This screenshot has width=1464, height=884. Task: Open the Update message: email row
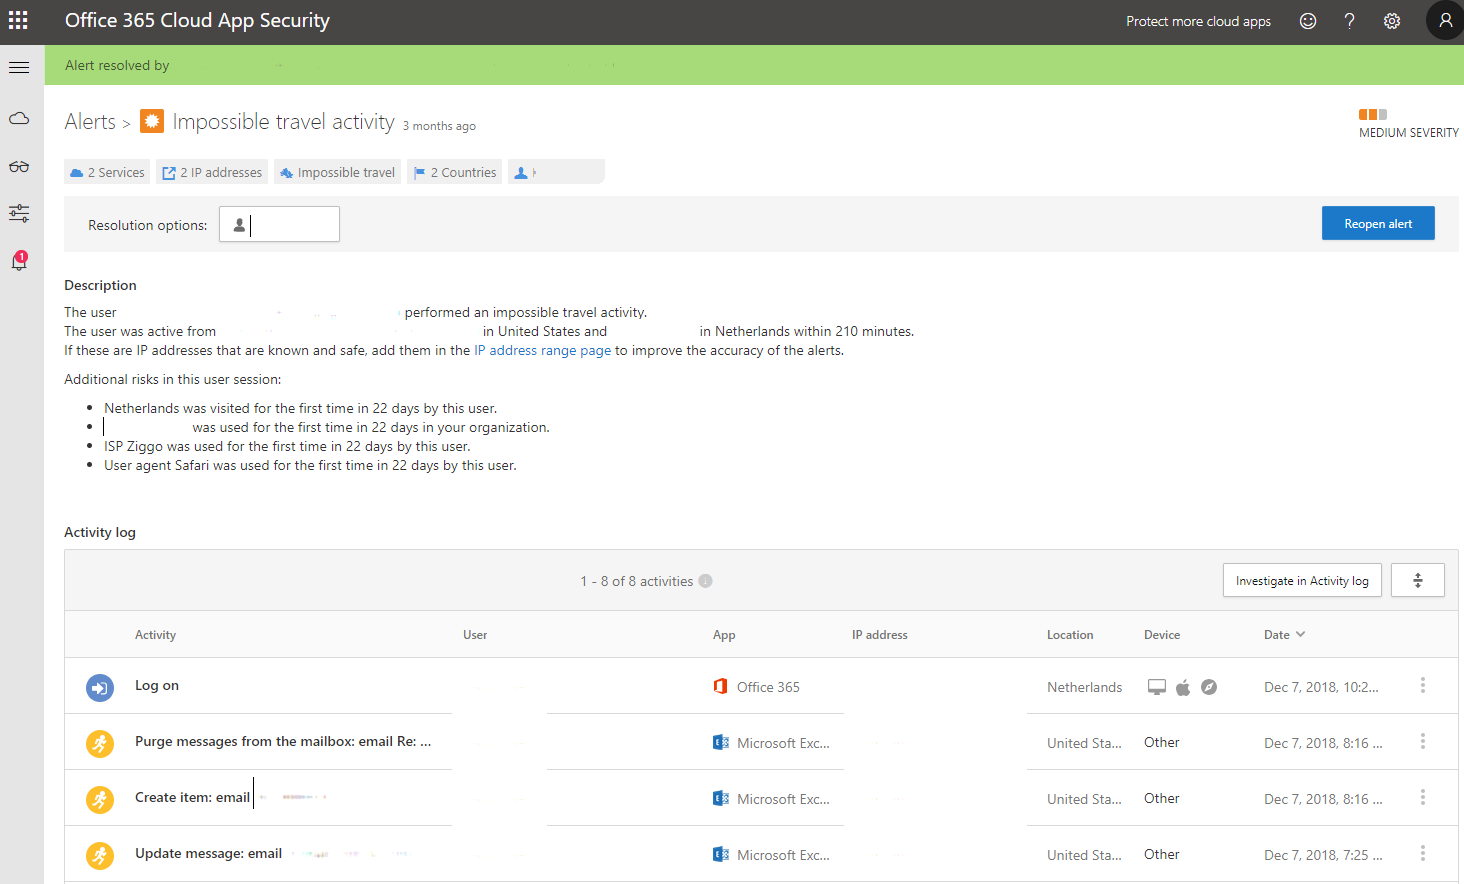761,854
